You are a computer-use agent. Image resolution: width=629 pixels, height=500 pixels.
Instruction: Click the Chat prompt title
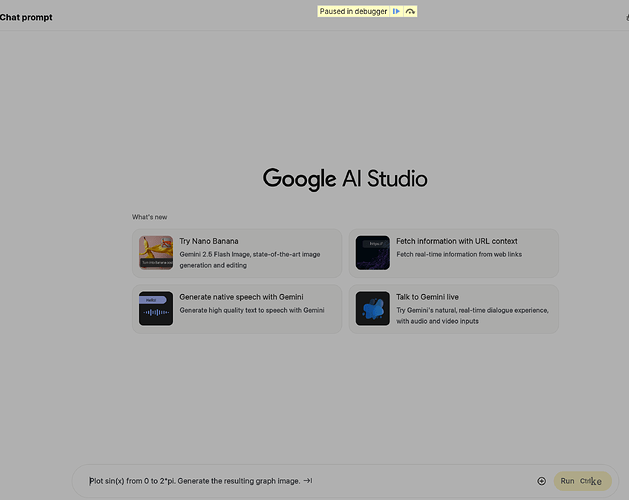pos(26,17)
